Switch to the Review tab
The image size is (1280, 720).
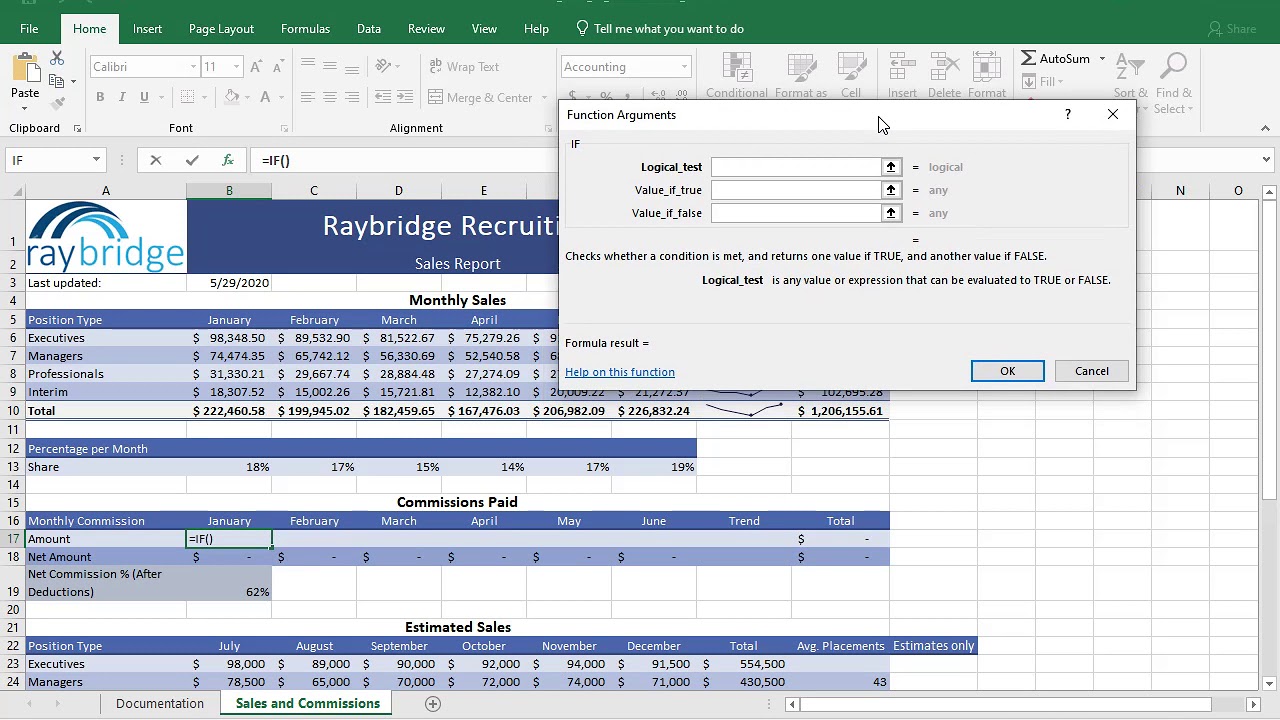coord(426,29)
